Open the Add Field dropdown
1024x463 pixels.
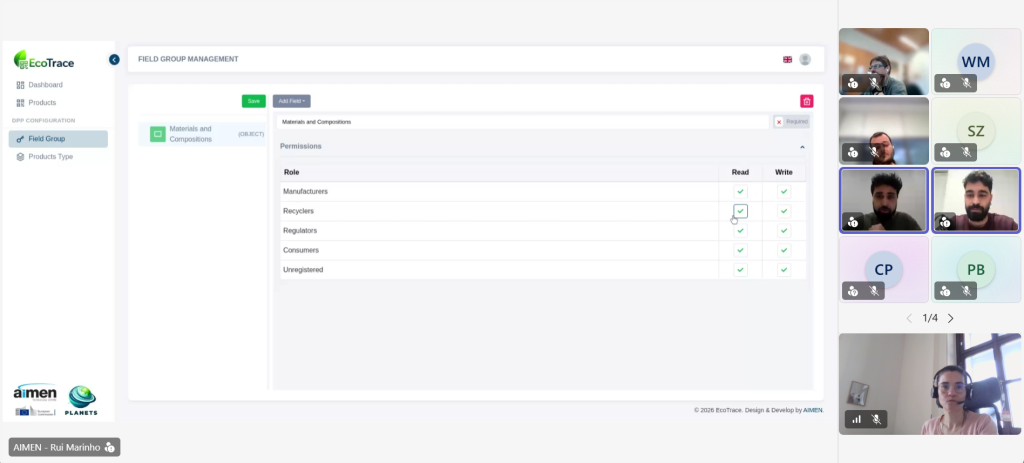tap(291, 101)
